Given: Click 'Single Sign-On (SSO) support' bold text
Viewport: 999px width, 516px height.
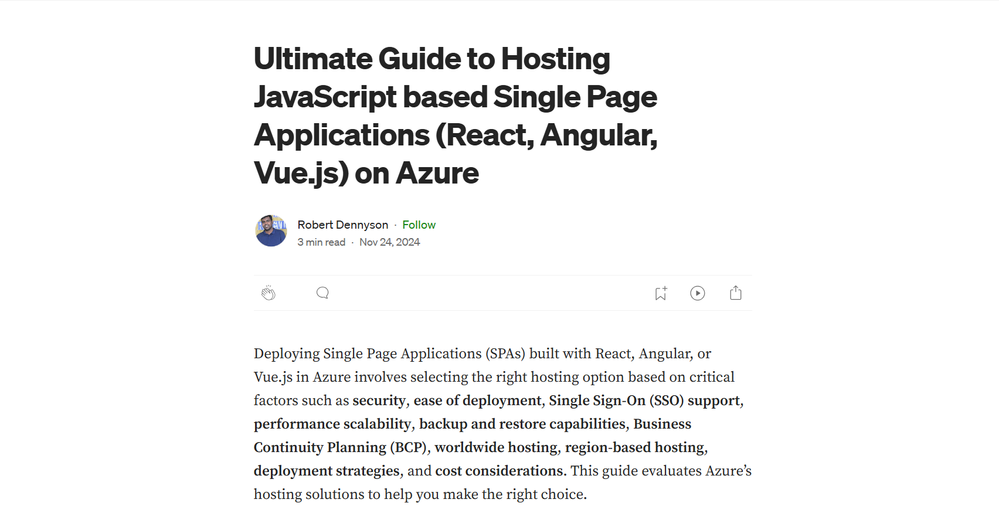Looking at the screenshot, I should [x=645, y=401].
